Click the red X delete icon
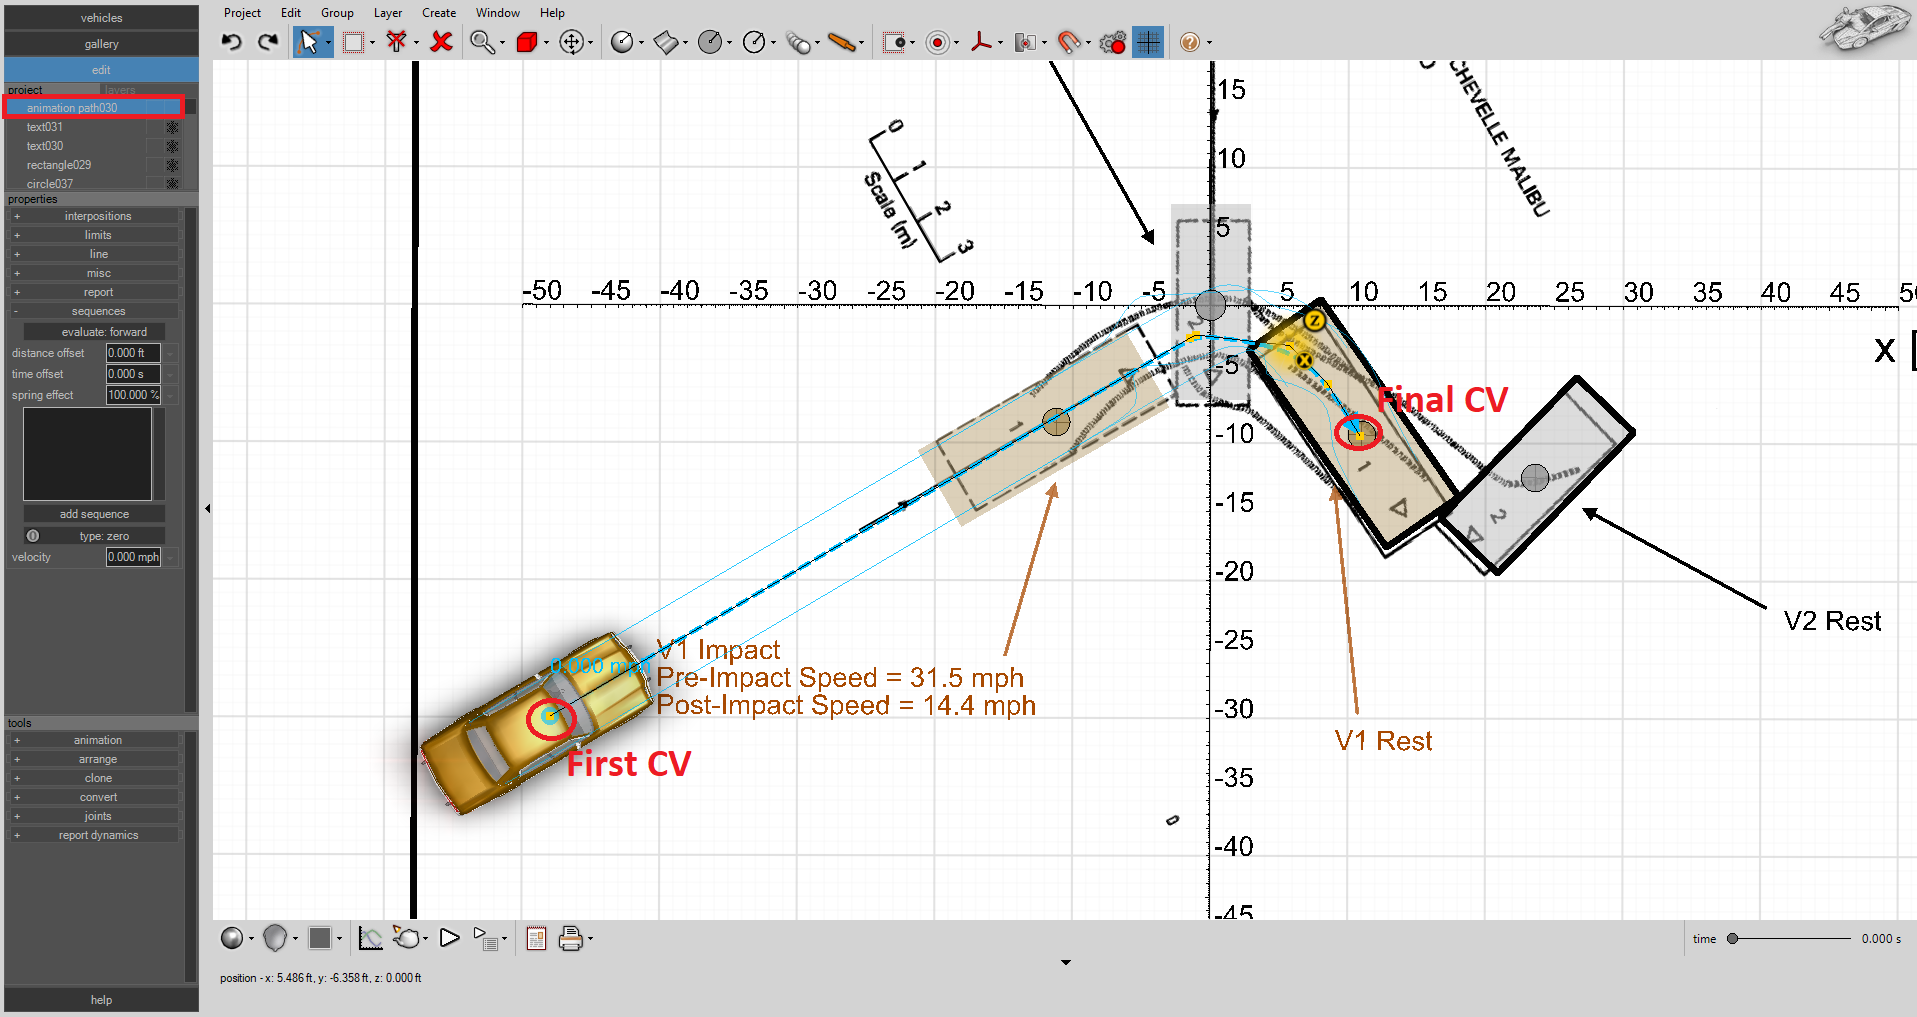The width and height of the screenshot is (1917, 1017). [x=441, y=42]
